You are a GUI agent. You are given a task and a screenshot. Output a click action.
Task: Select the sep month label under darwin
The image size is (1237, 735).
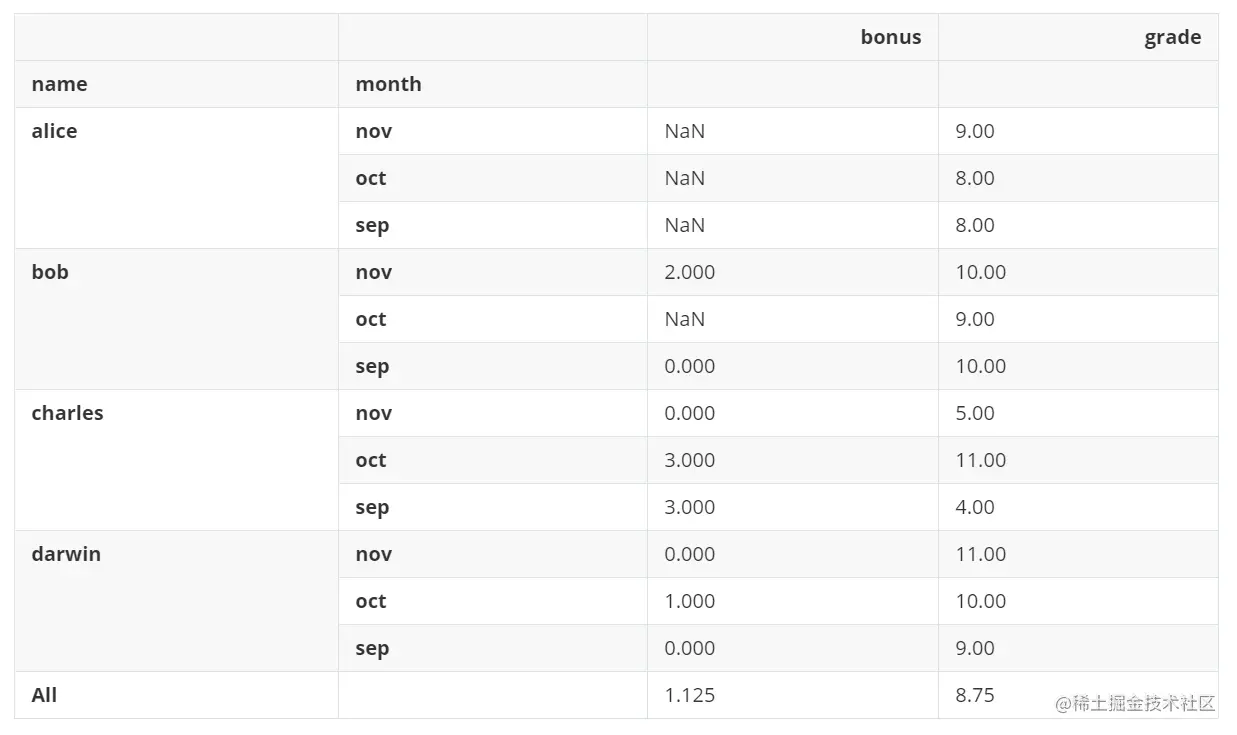click(371, 649)
